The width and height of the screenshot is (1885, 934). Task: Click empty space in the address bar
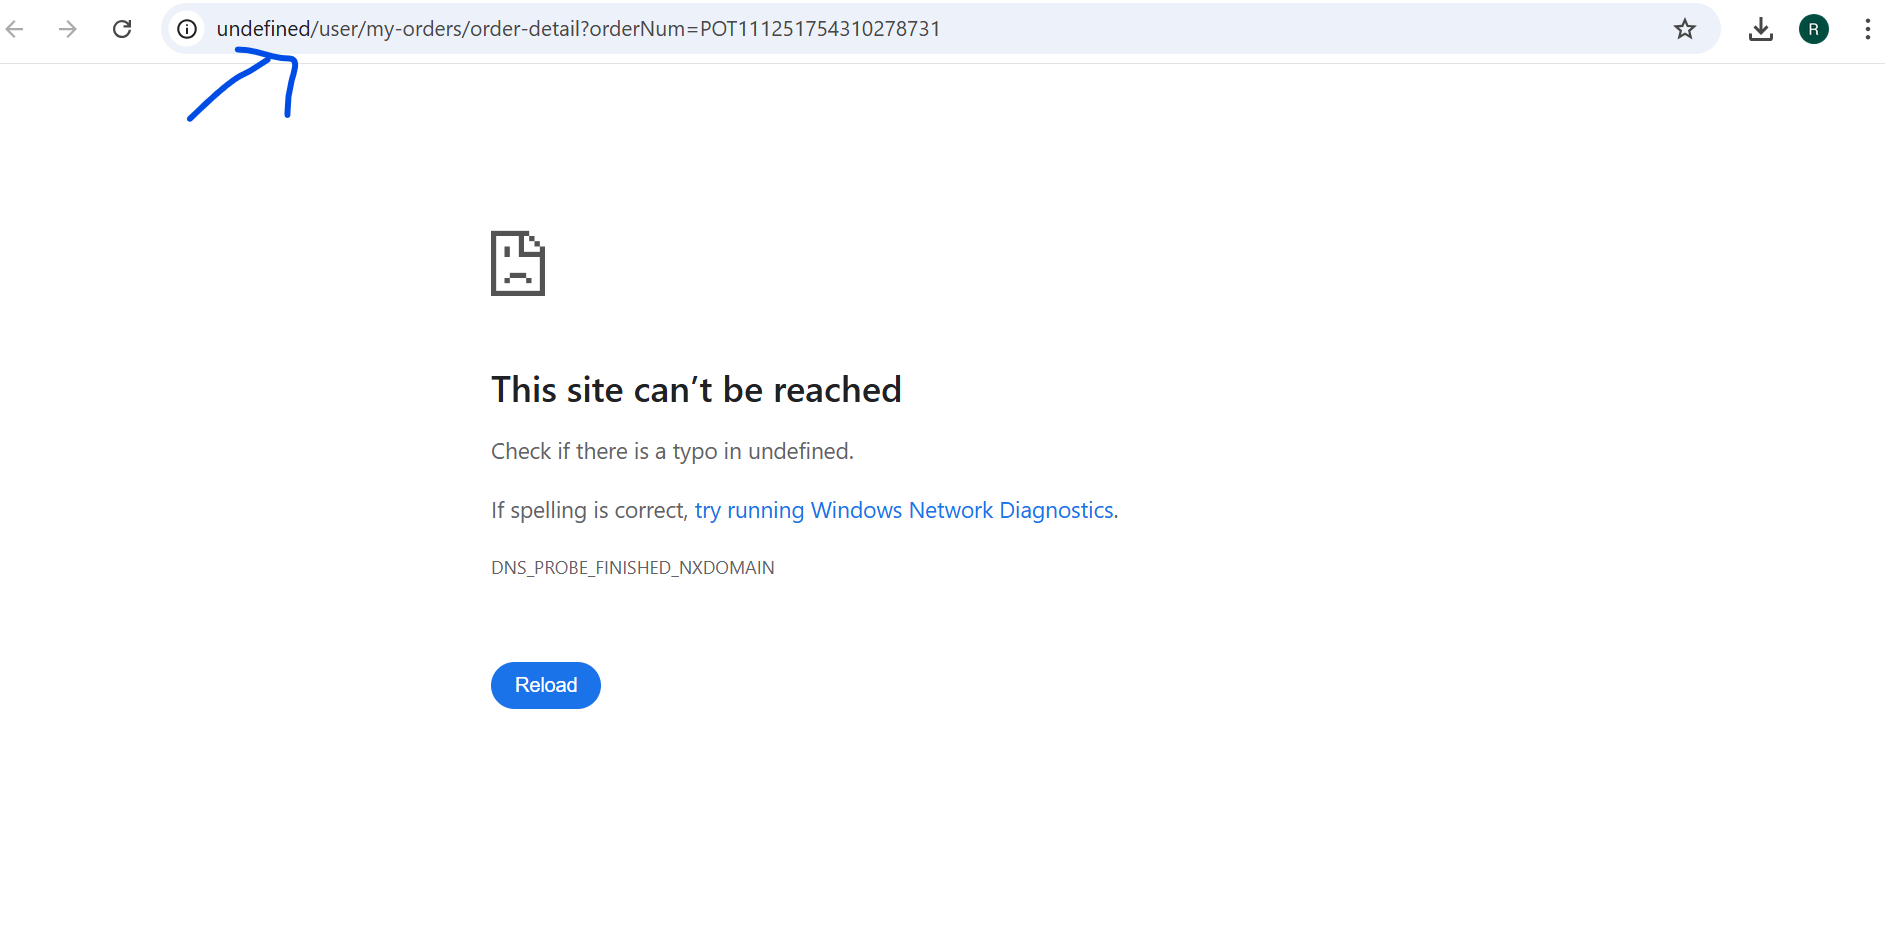[x=1300, y=29]
